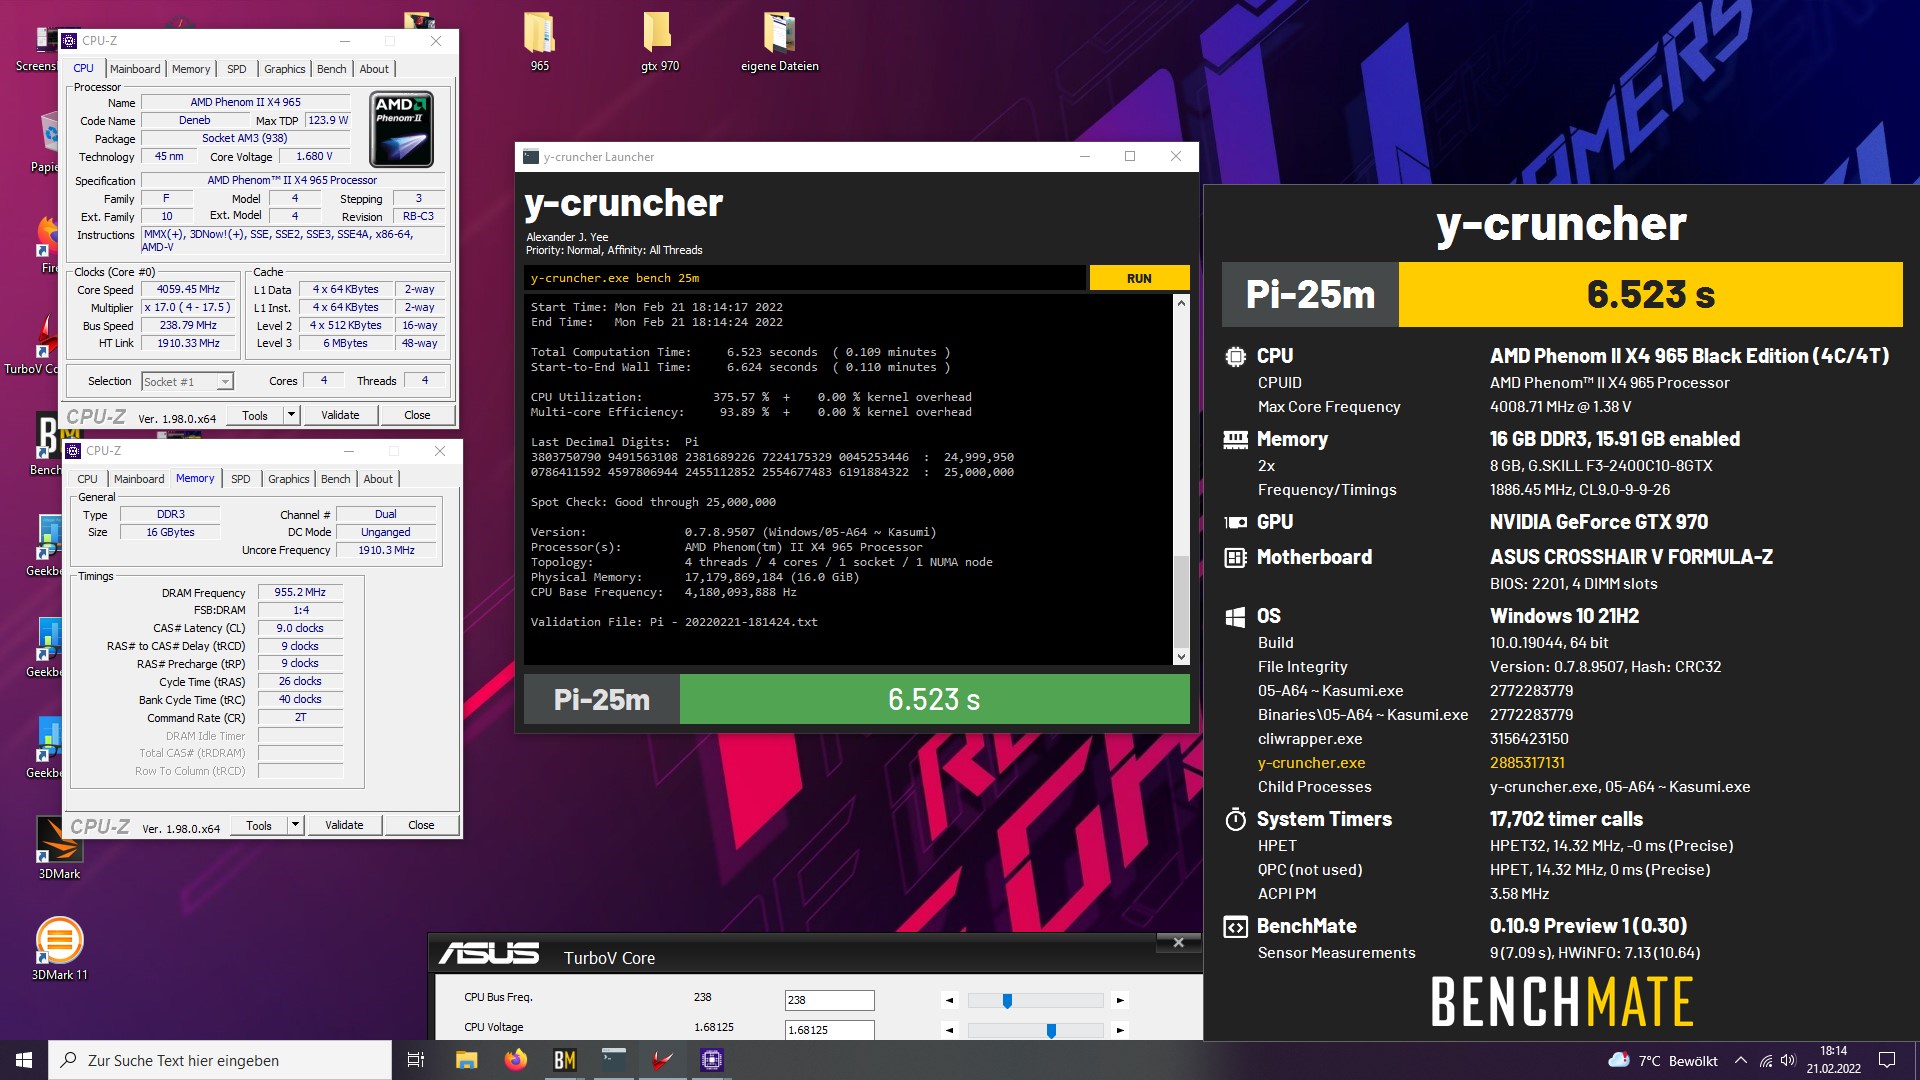Viewport: 1920px width, 1080px height.
Task: Open File Explorer from the taskbar
Action: coord(467,1060)
